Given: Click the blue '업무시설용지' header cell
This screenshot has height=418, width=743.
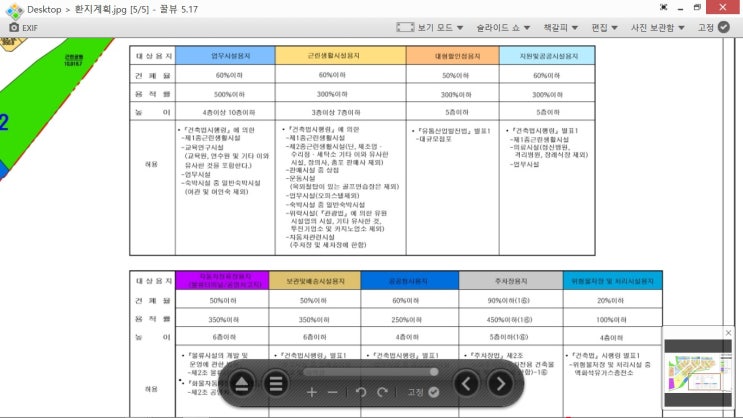Looking at the screenshot, I should pyautogui.click(x=225, y=55).
